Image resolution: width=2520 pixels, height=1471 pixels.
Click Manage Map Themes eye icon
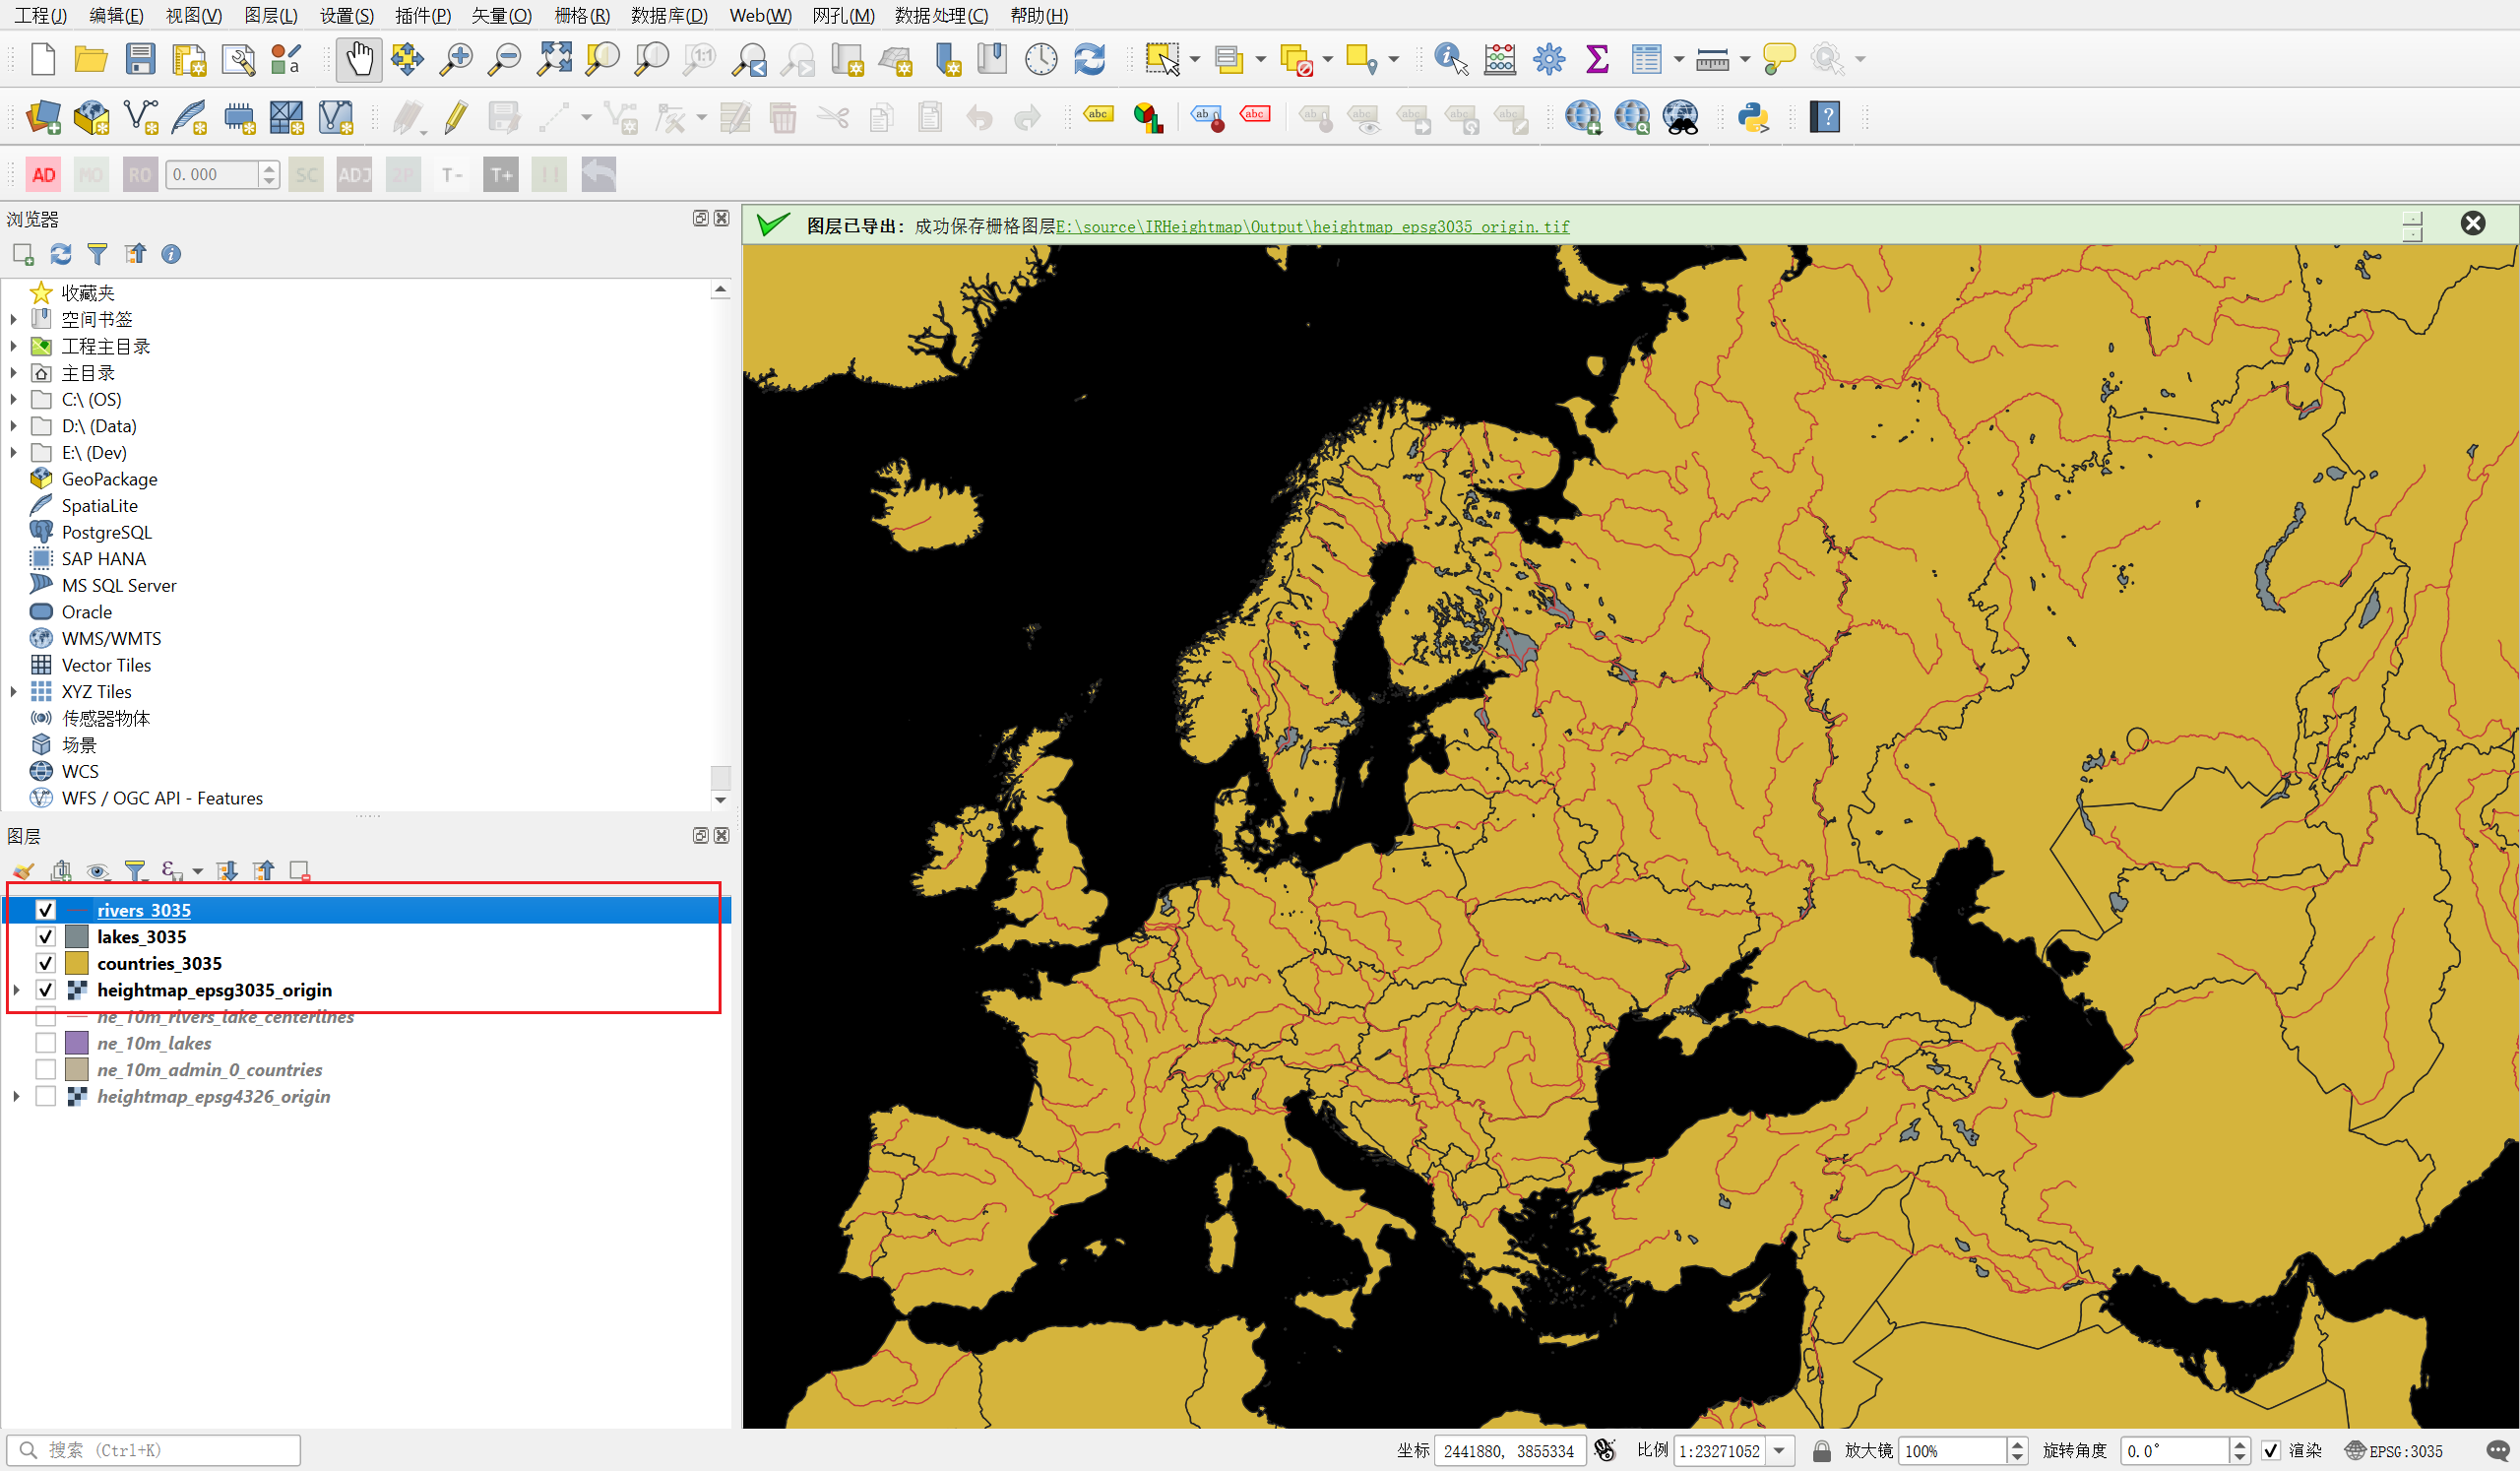coord(97,871)
